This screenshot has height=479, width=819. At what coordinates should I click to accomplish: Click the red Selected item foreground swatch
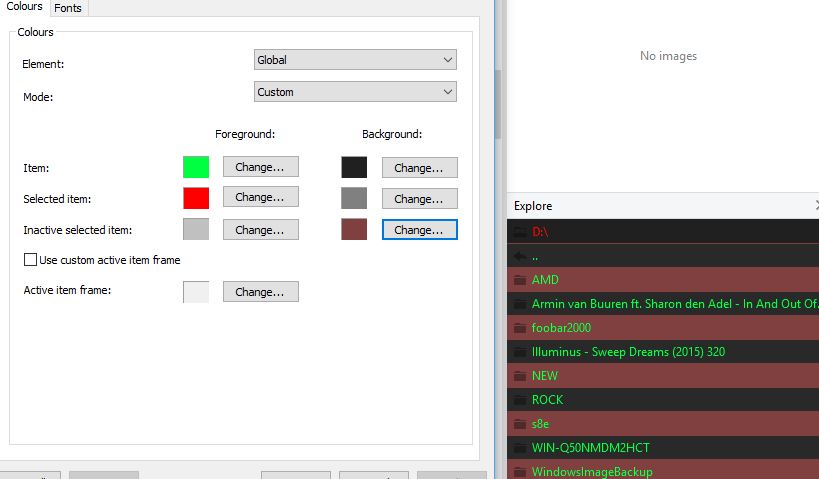tap(196, 198)
